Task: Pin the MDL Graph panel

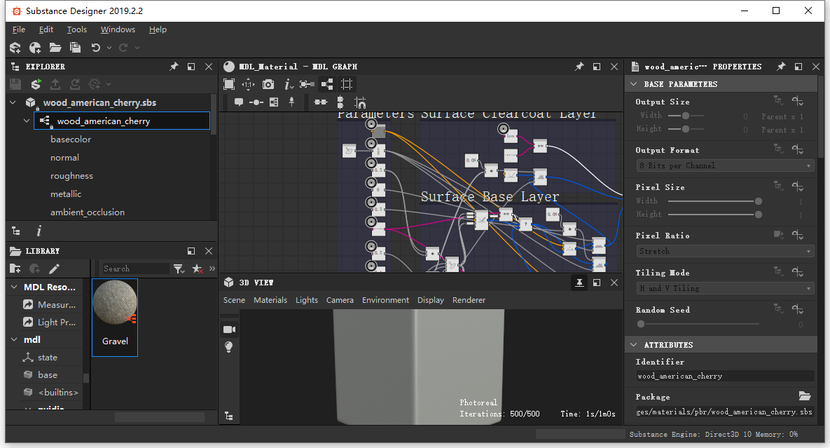Action: coord(579,67)
